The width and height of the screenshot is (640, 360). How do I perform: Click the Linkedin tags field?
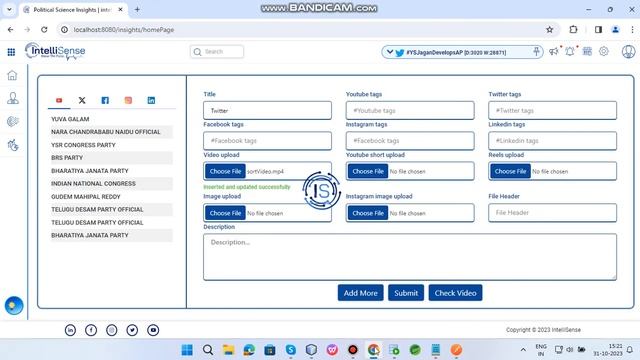(x=552, y=141)
